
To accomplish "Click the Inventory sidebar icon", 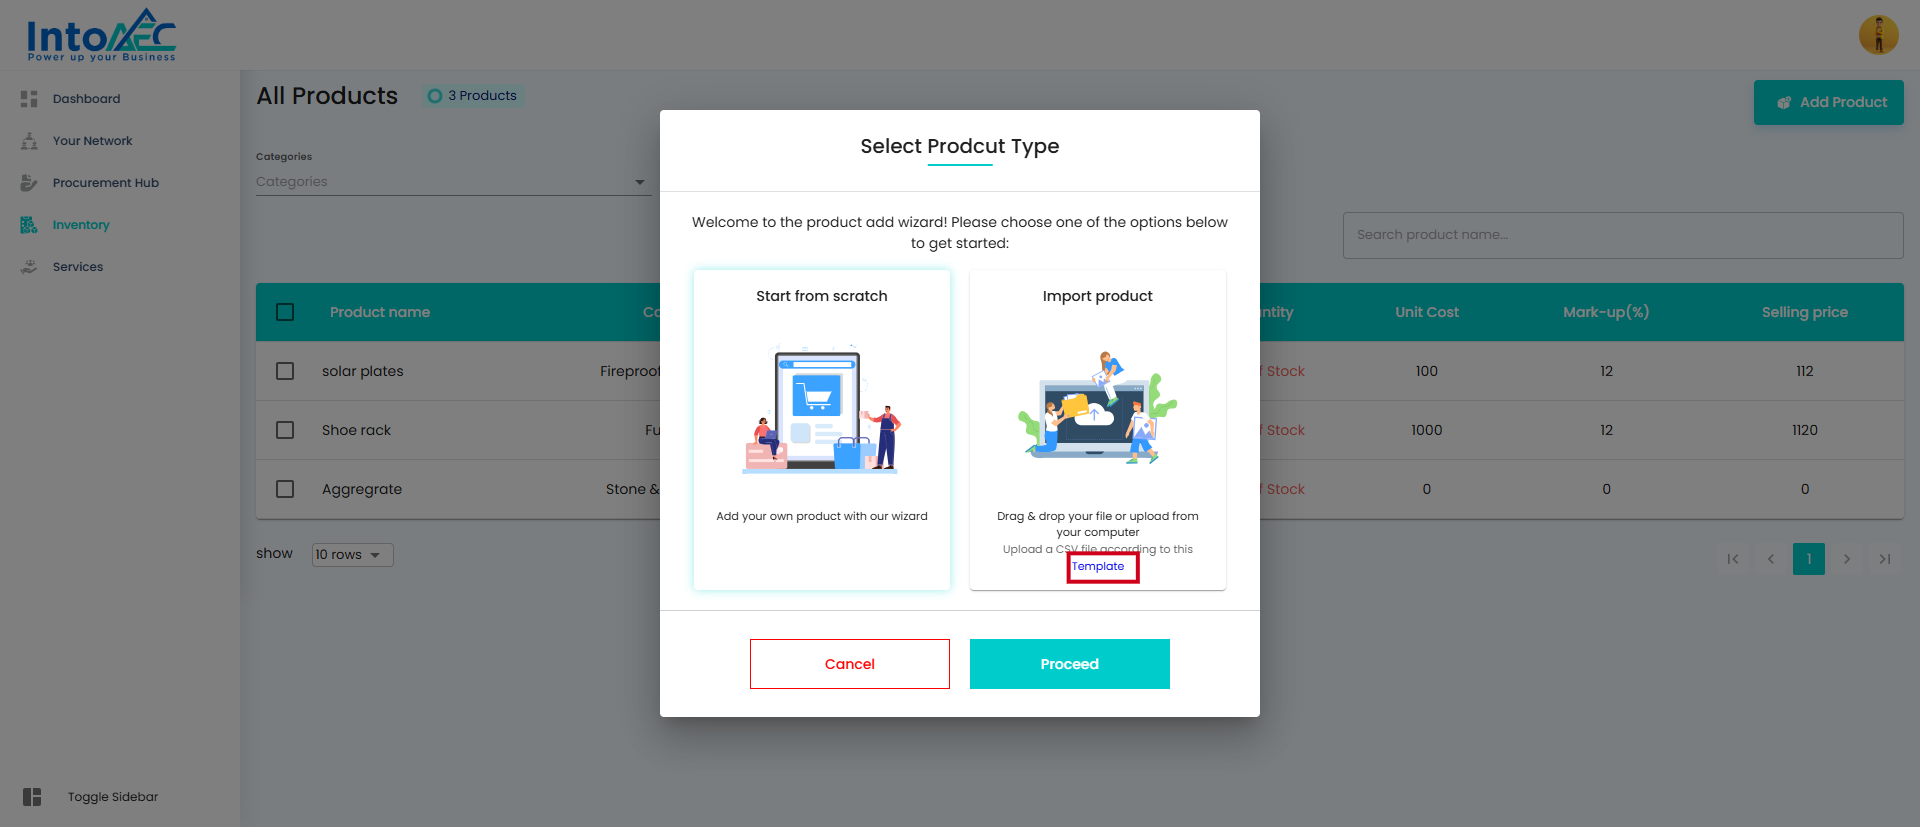I will click(29, 225).
